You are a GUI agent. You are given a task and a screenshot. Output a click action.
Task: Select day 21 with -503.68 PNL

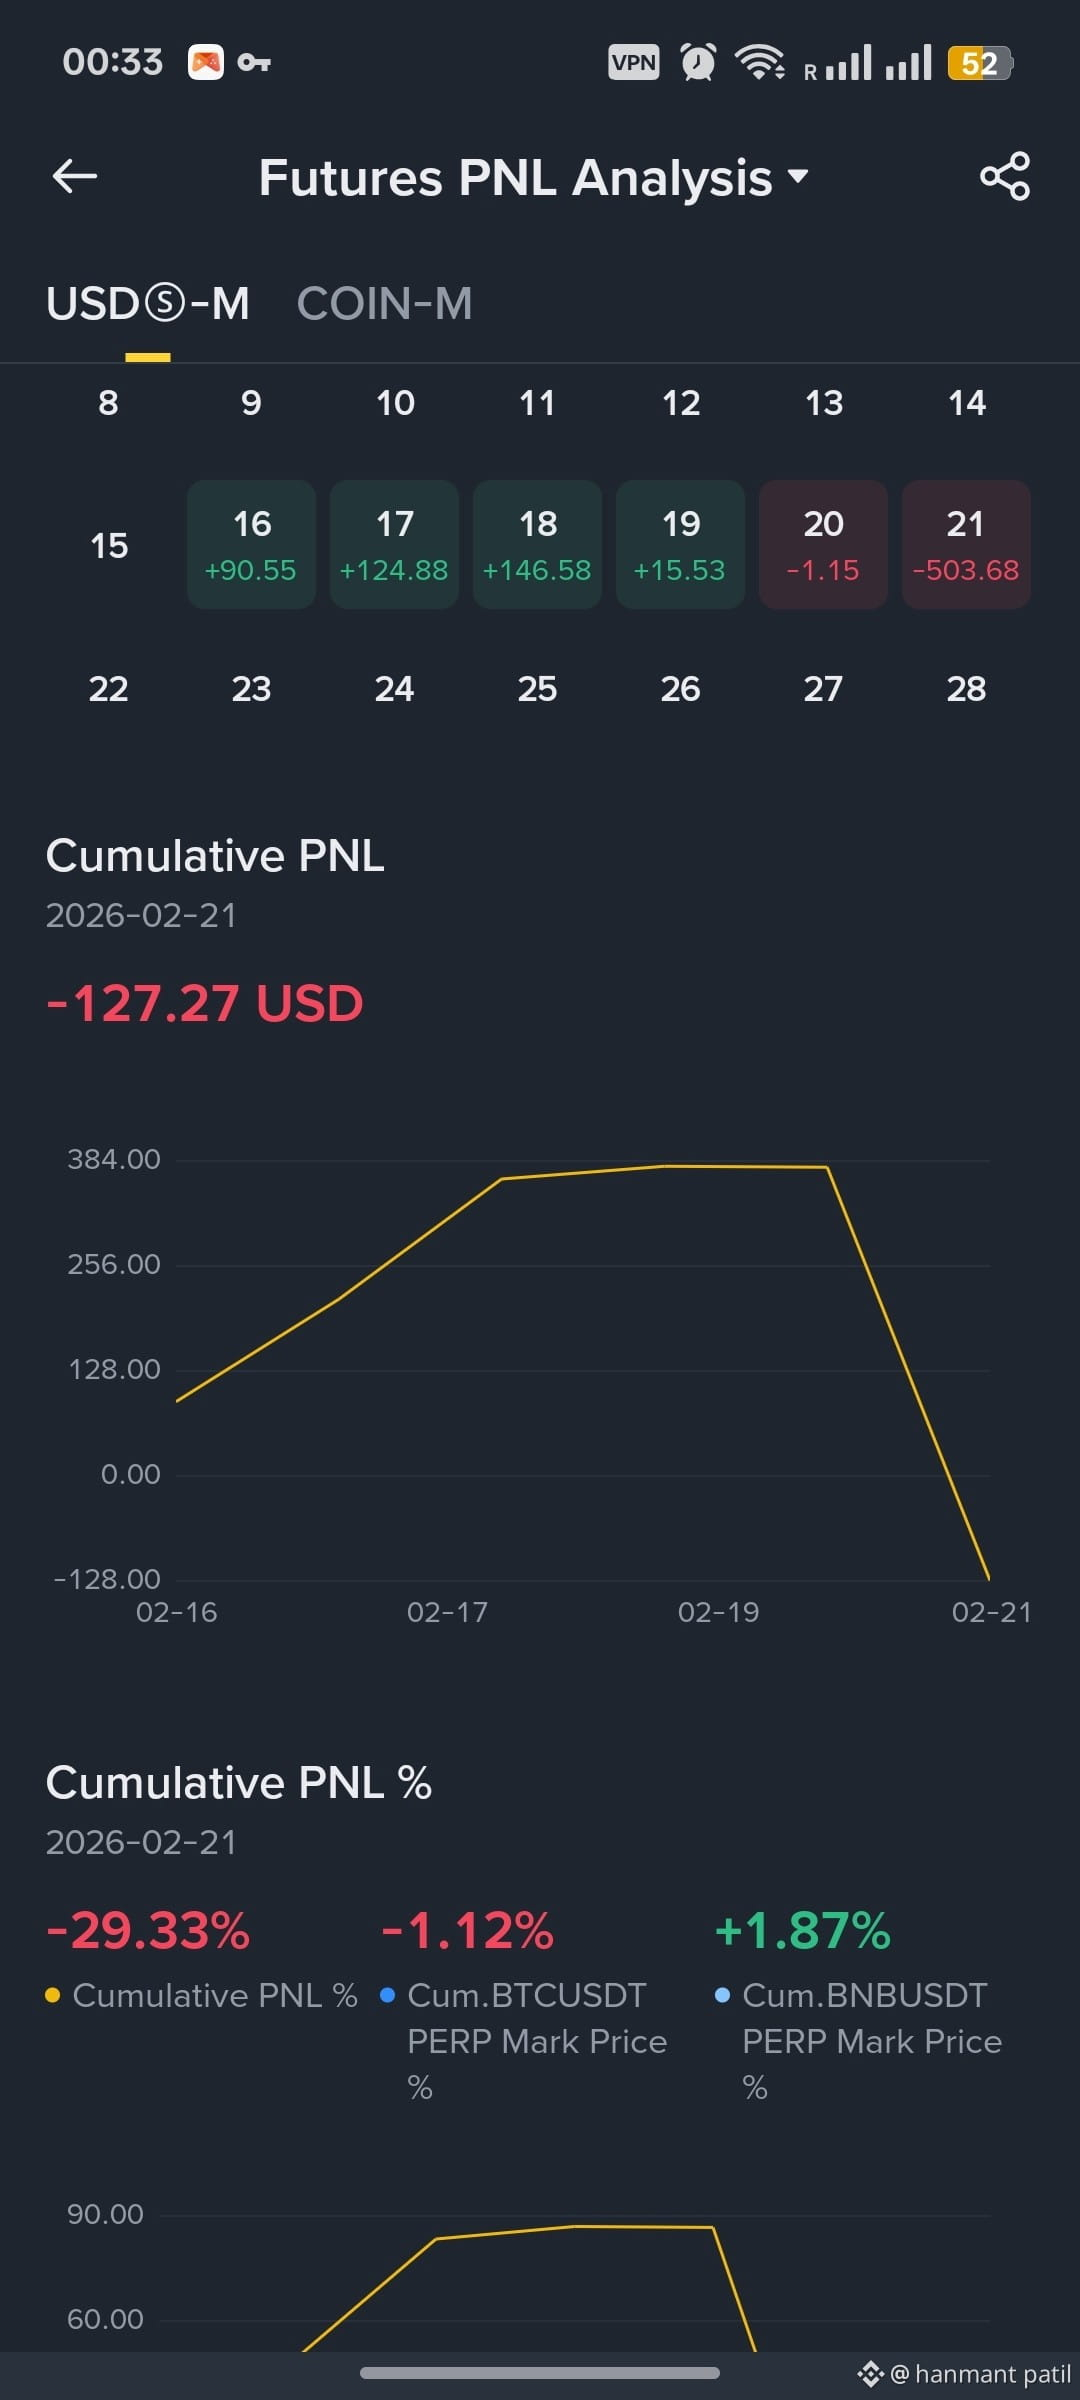[966, 545]
